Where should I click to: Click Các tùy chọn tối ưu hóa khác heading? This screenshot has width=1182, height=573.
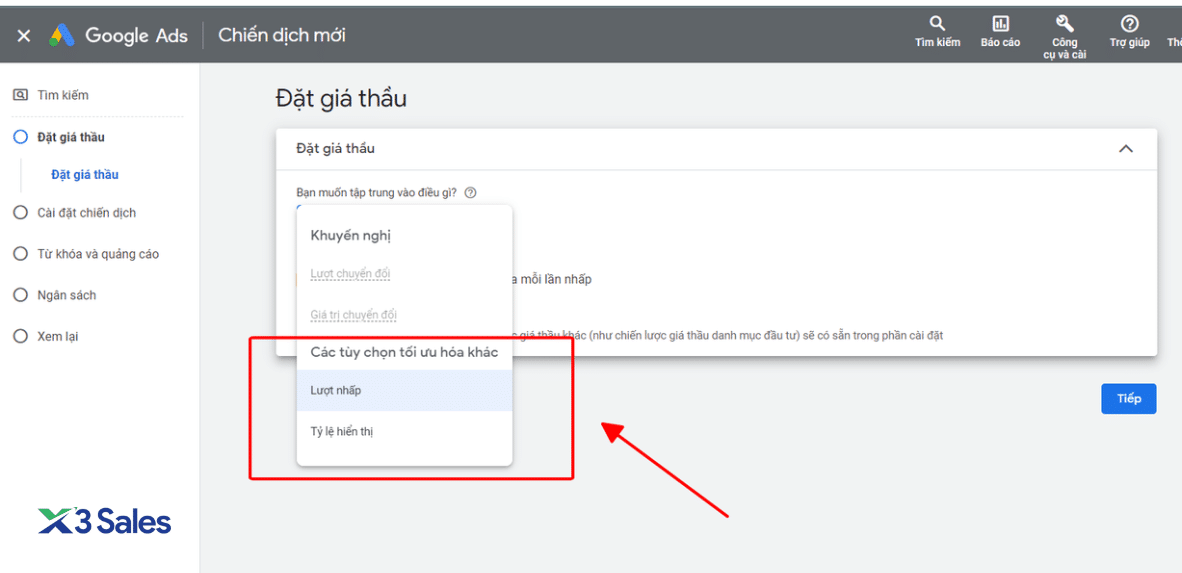pyautogui.click(x=404, y=351)
